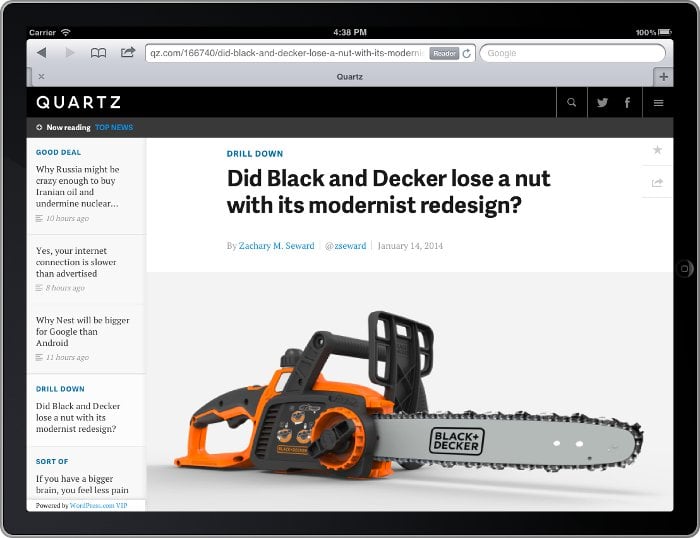700x538 pixels.
Task: Click the Twitter bird icon
Action: click(x=602, y=103)
